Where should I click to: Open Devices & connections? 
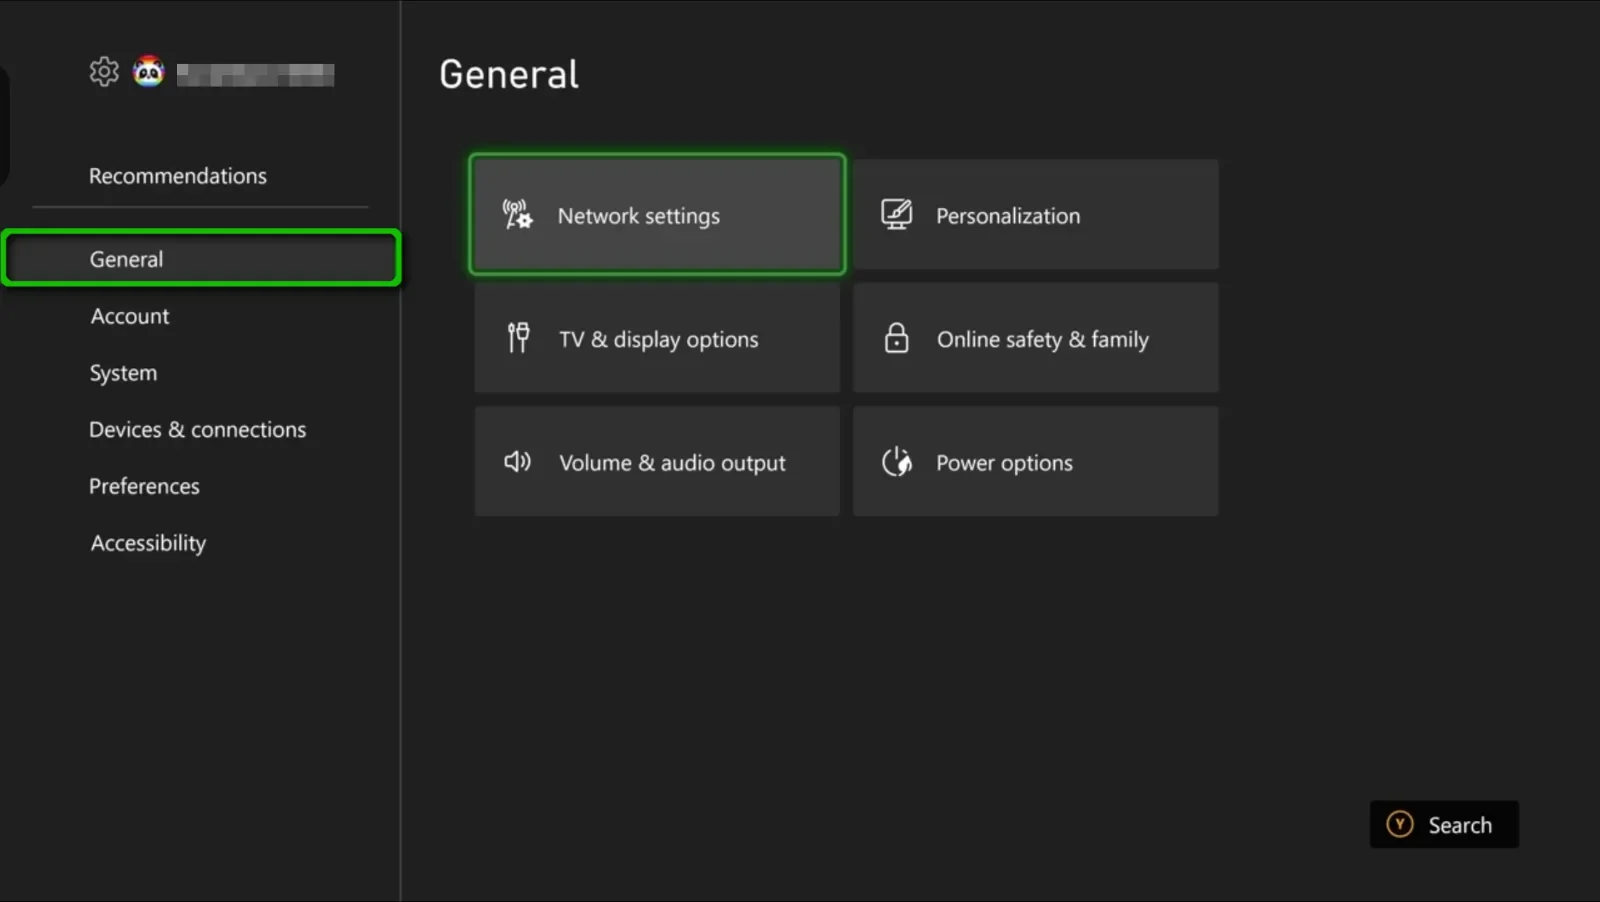coord(197,429)
